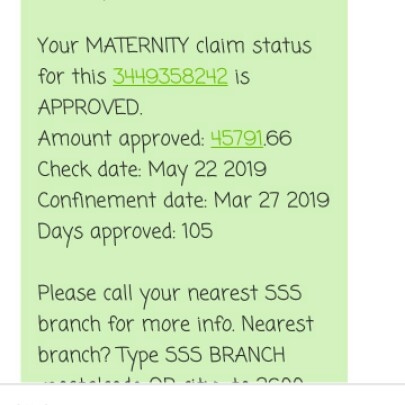Click the 'May 22 2019' date value
The height and width of the screenshot is (405, 405).
point(207,170)
